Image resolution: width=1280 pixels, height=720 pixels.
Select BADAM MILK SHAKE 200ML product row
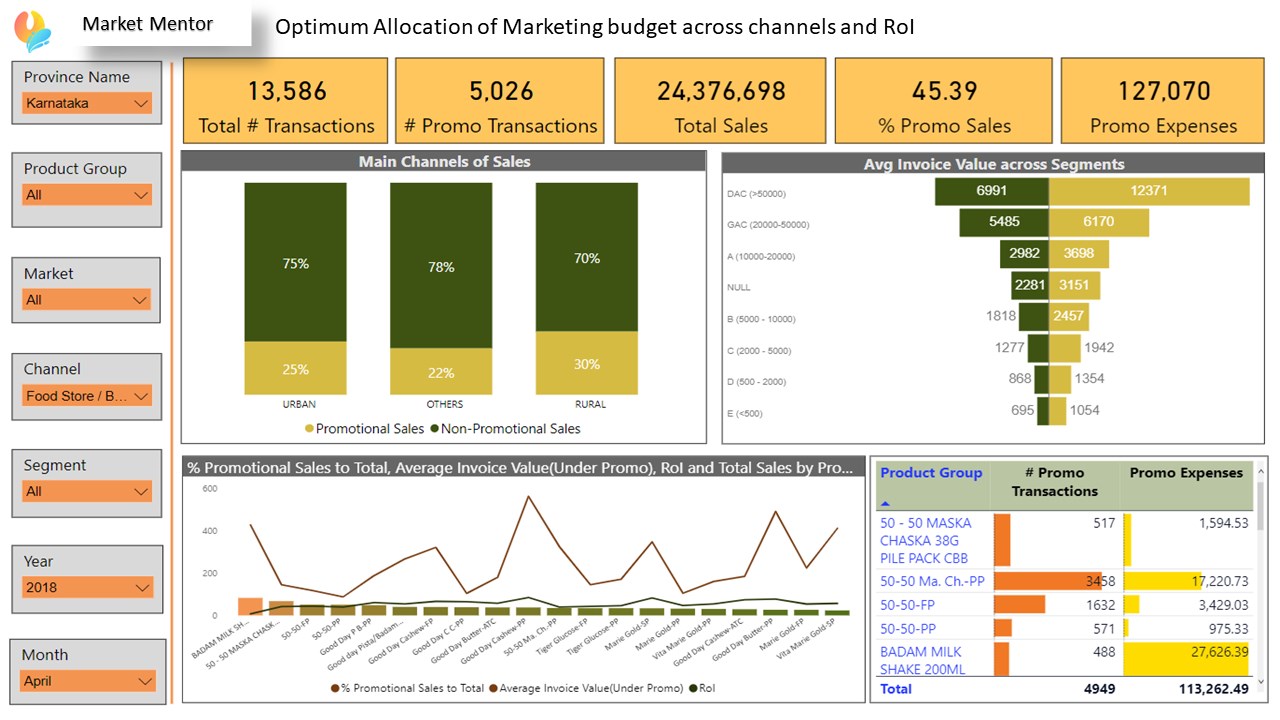(x=1064, y=660)
